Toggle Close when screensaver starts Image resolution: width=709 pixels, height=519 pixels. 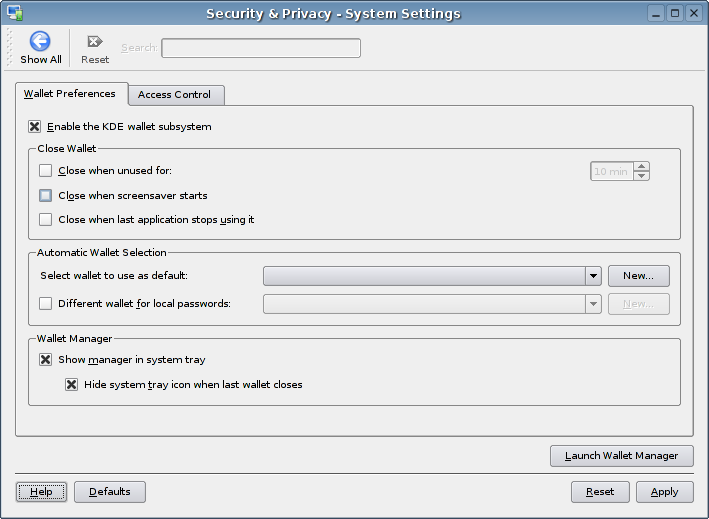coord(46,195)
